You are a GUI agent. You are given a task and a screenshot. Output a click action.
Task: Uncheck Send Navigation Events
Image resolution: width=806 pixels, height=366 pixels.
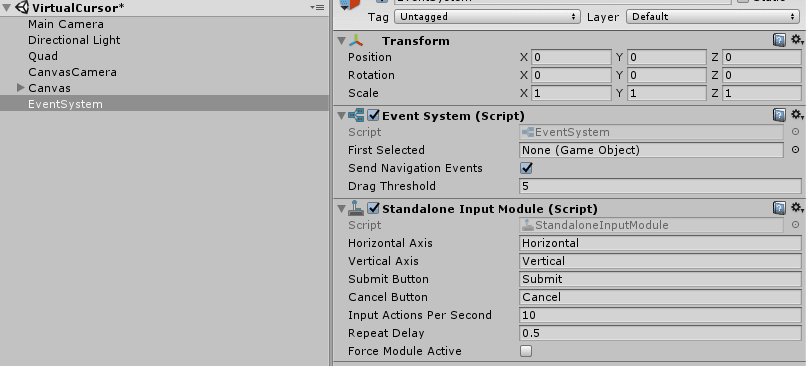(x=526, y=168)
